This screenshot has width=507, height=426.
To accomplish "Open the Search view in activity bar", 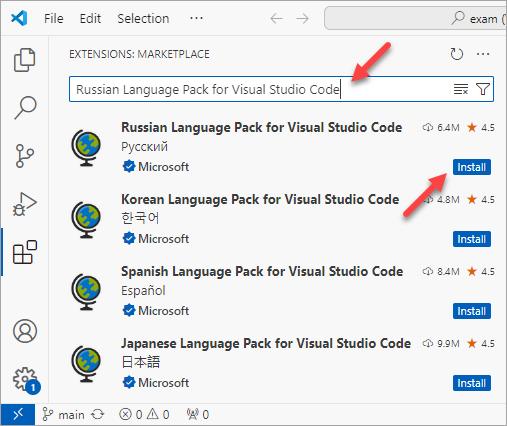I will point(25,108).
